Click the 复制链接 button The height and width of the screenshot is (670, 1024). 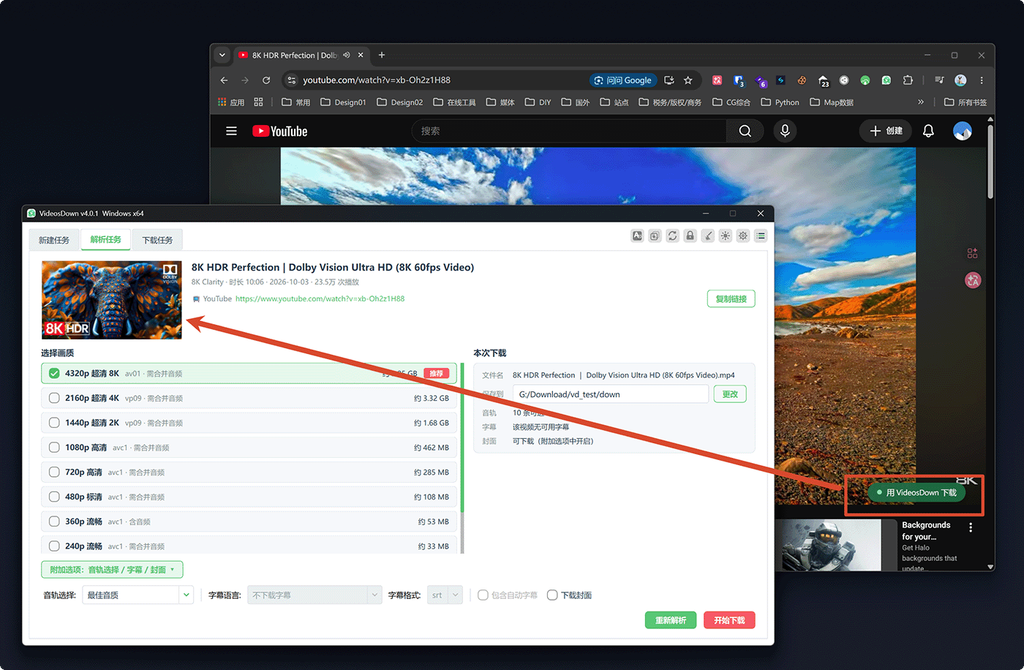tap(731, 298)
